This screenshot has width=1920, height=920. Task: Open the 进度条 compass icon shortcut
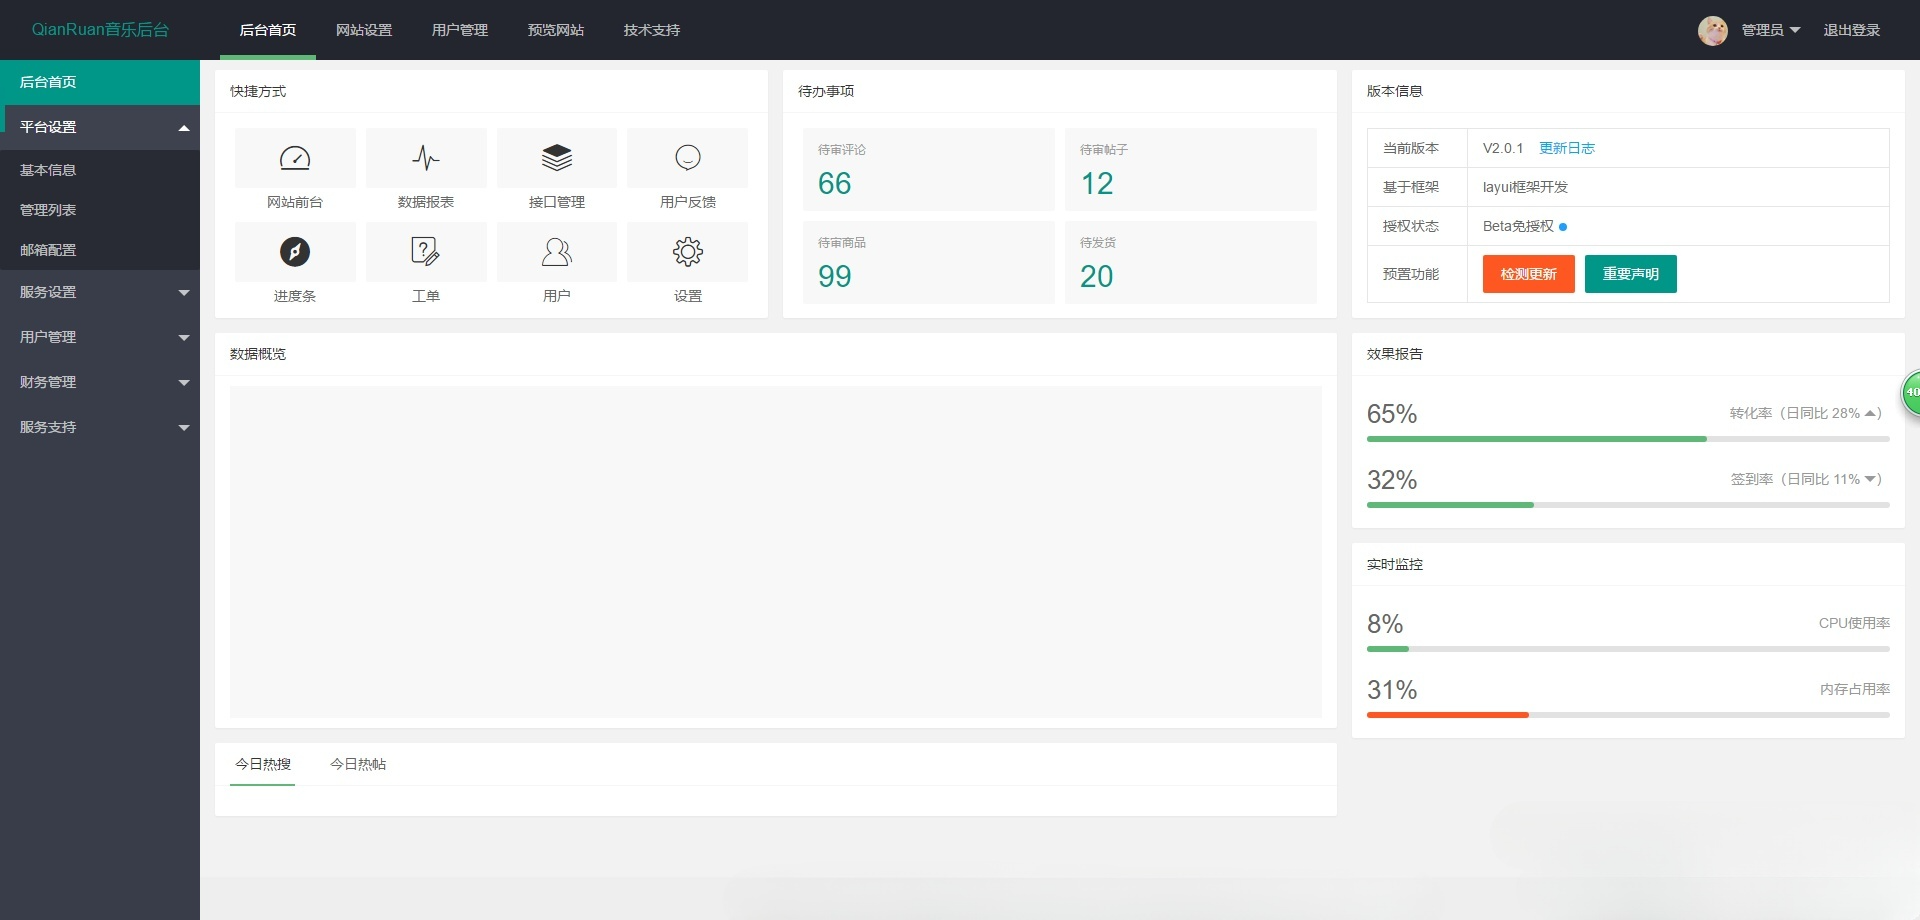(295, 252)
